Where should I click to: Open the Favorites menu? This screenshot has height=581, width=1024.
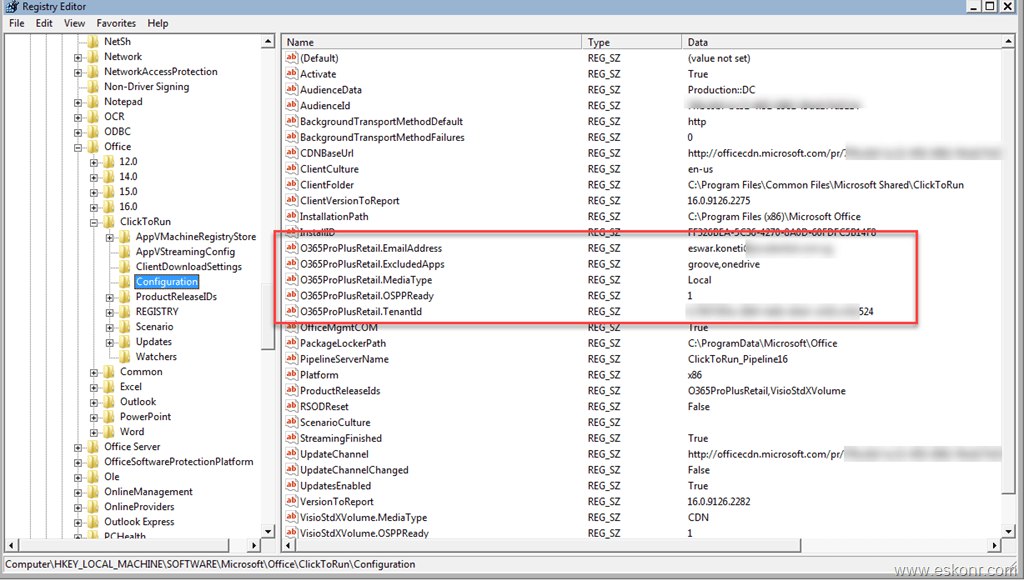(x=116, y=23)
